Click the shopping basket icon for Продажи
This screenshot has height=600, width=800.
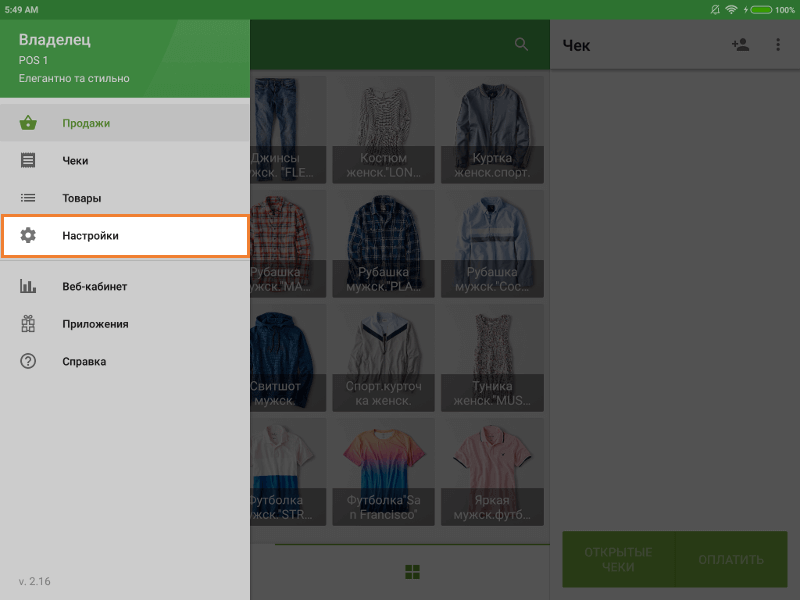[x=28, y=123]
